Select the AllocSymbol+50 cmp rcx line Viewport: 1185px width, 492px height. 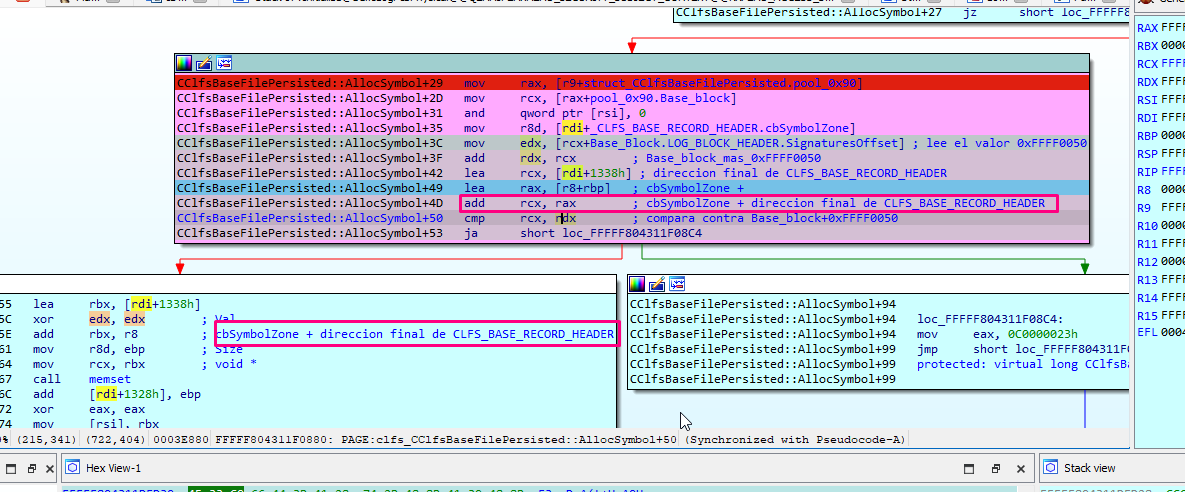[x=632, y=218]
